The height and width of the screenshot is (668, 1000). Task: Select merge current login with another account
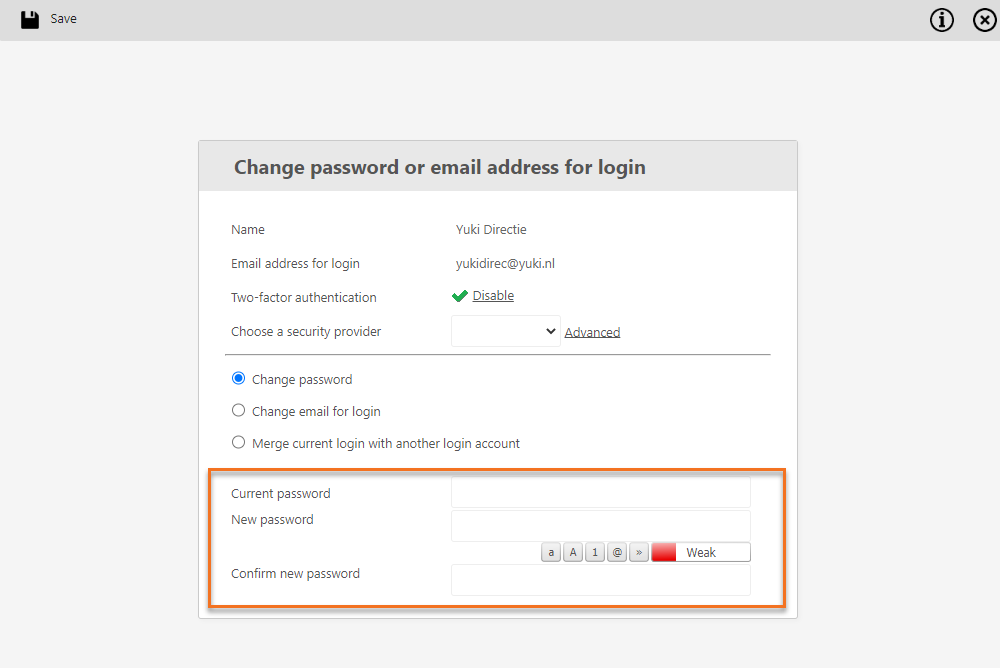(x=238, y=442)
